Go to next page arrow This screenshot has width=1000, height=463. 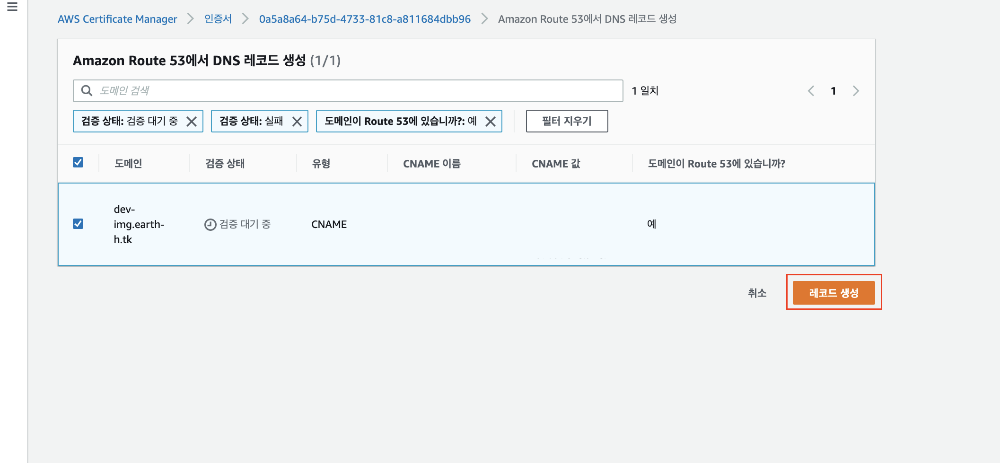coord(856,91)
